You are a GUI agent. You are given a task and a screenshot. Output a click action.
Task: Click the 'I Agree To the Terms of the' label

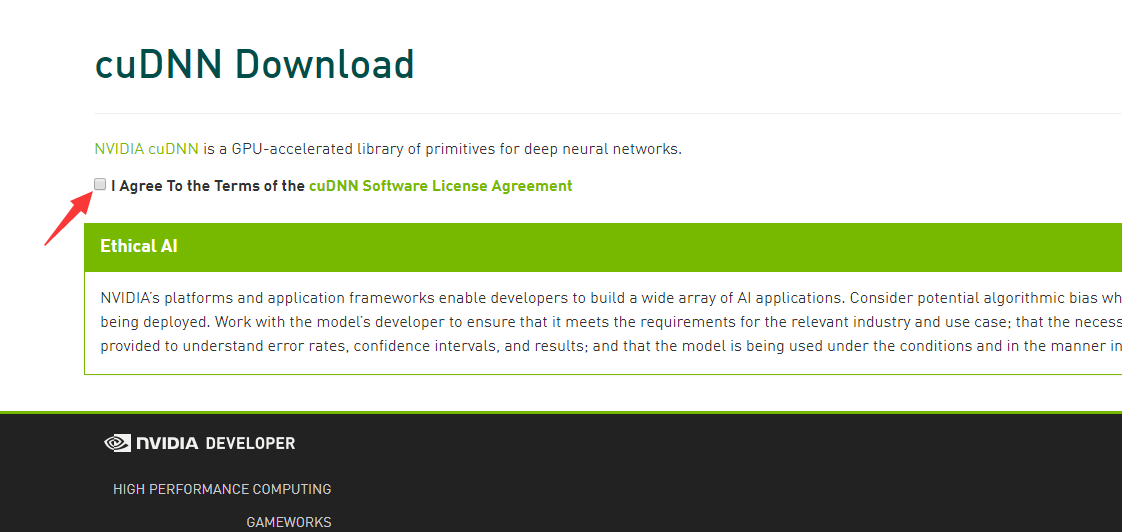point(208,186)
